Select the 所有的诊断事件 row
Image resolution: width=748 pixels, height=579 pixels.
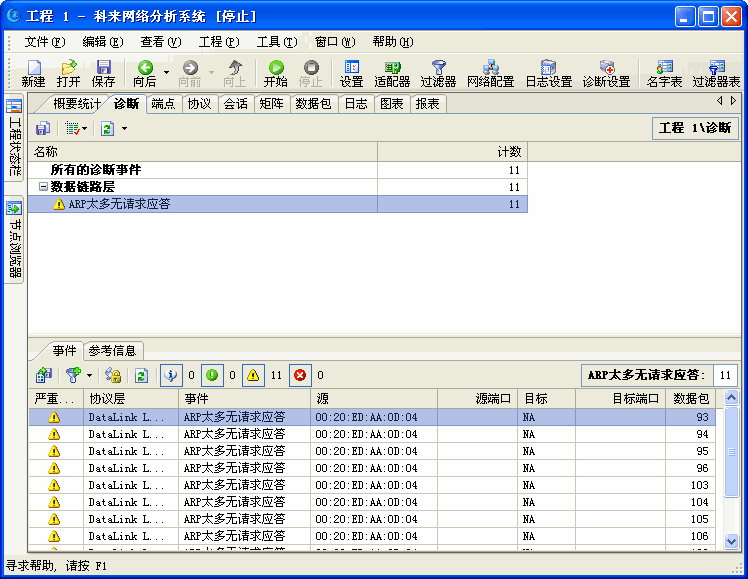(278, 170)
